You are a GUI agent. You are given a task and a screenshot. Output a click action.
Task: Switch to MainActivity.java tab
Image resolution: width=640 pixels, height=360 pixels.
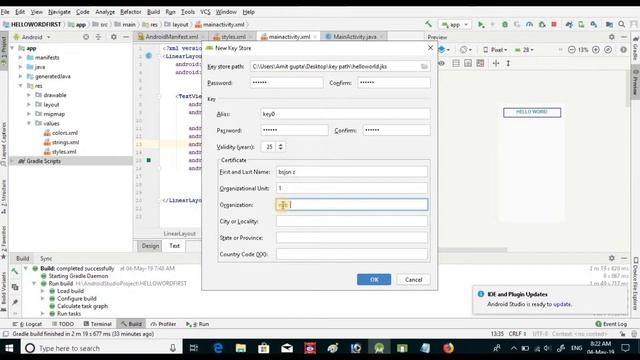[354, 37]
